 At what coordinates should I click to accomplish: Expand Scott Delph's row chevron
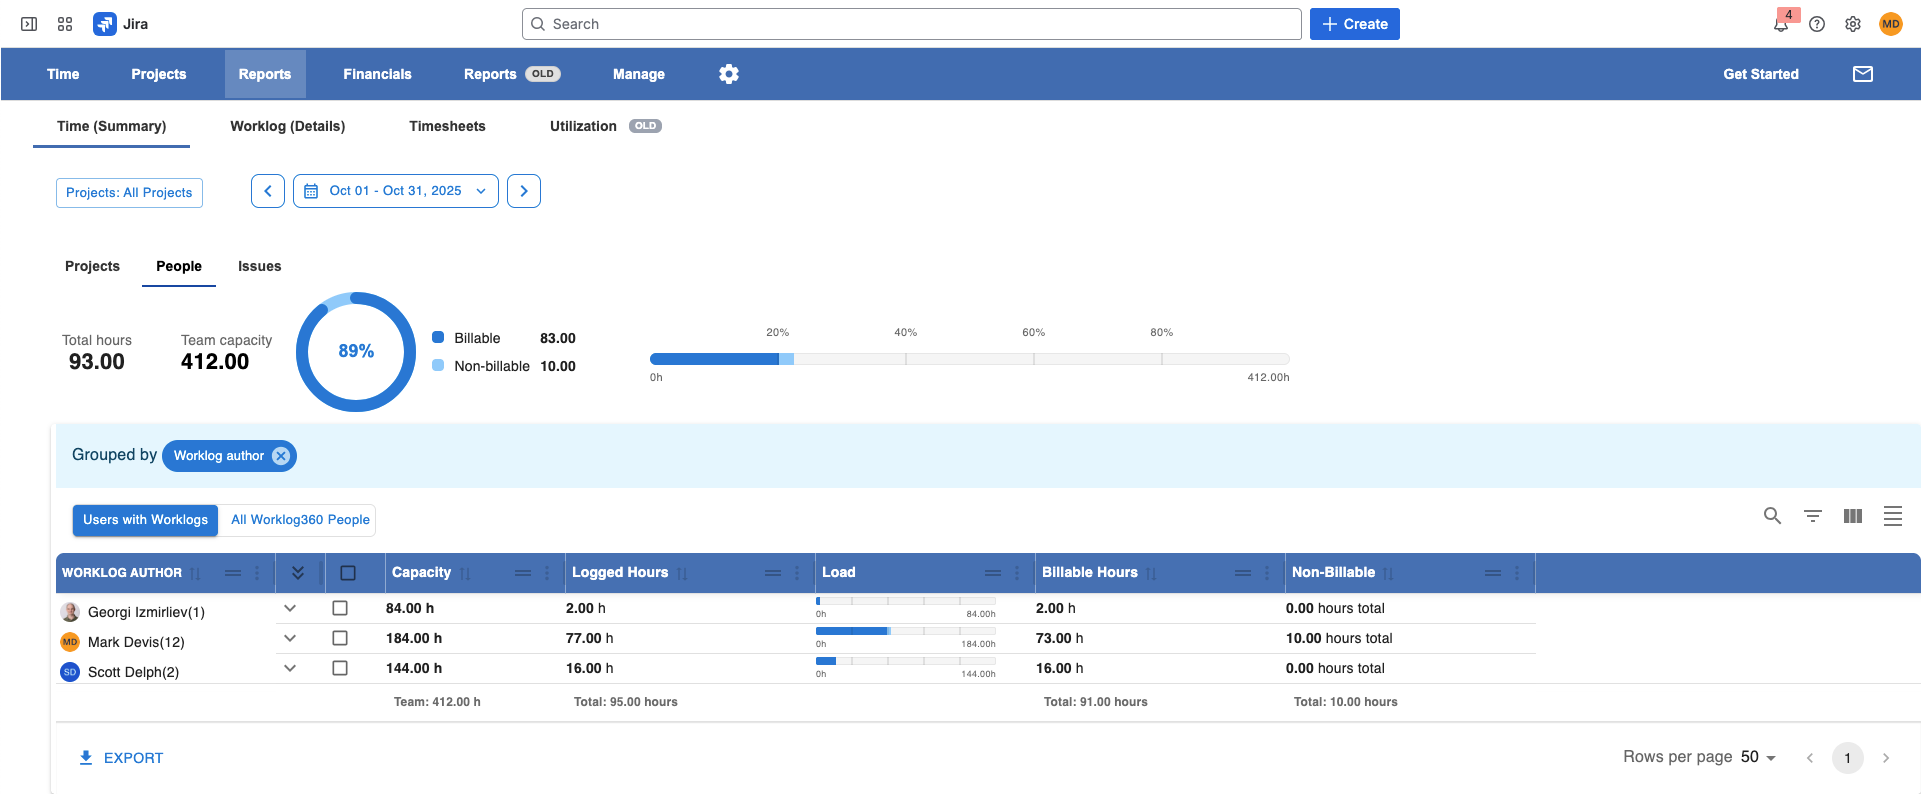tap(290, 668)
